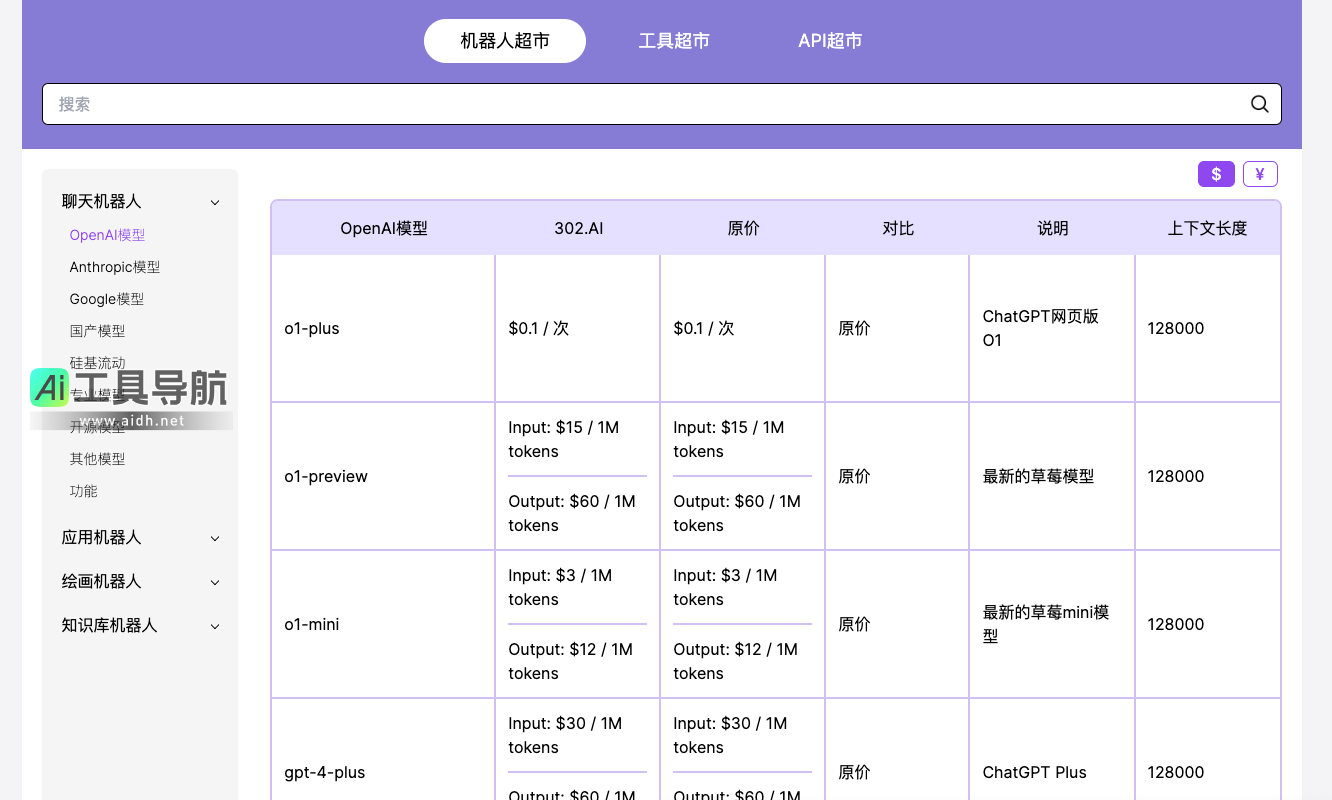The height and width of the screenshot is (800, 1332).
Task: Select 硅基流动 in the sidebar
Action: (x=97, y=362)
